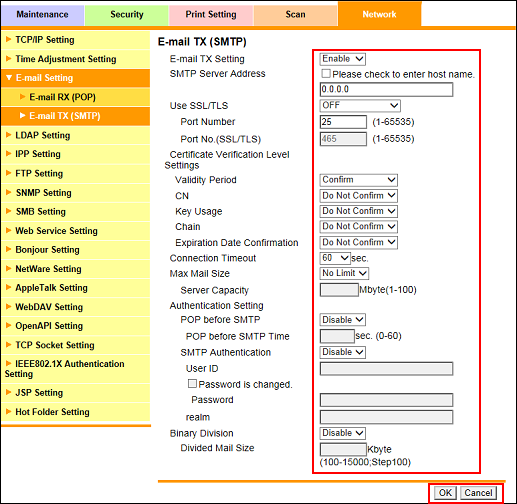The height and width of the screenshot is (504, 517).
Task: Open the Validity Period dropdown
Action: click(x=358, y=180)
